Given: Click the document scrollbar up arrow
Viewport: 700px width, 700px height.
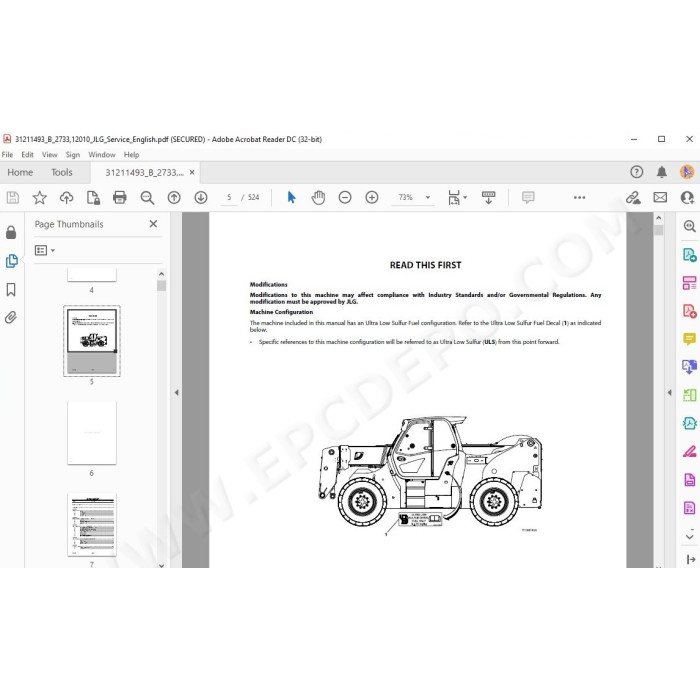Looking at the screenshot, I should [x=658, y=218].
